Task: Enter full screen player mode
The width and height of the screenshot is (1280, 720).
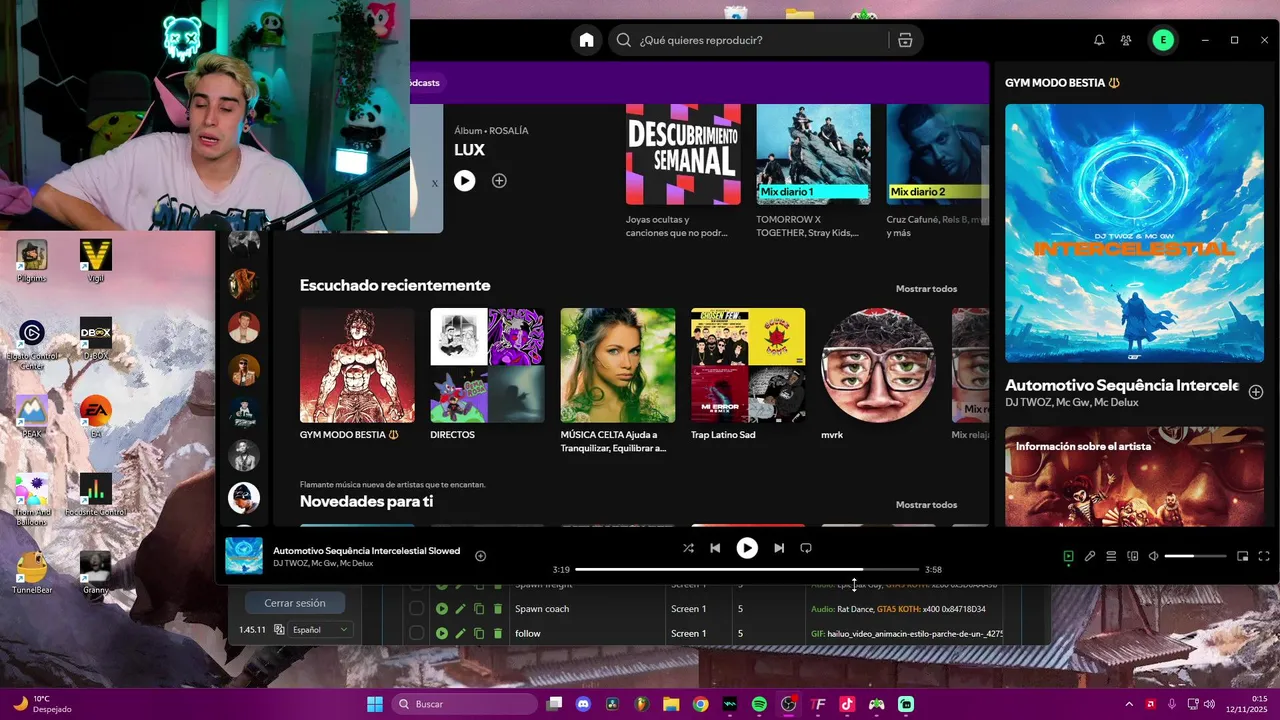Action: click(1264, 556)
